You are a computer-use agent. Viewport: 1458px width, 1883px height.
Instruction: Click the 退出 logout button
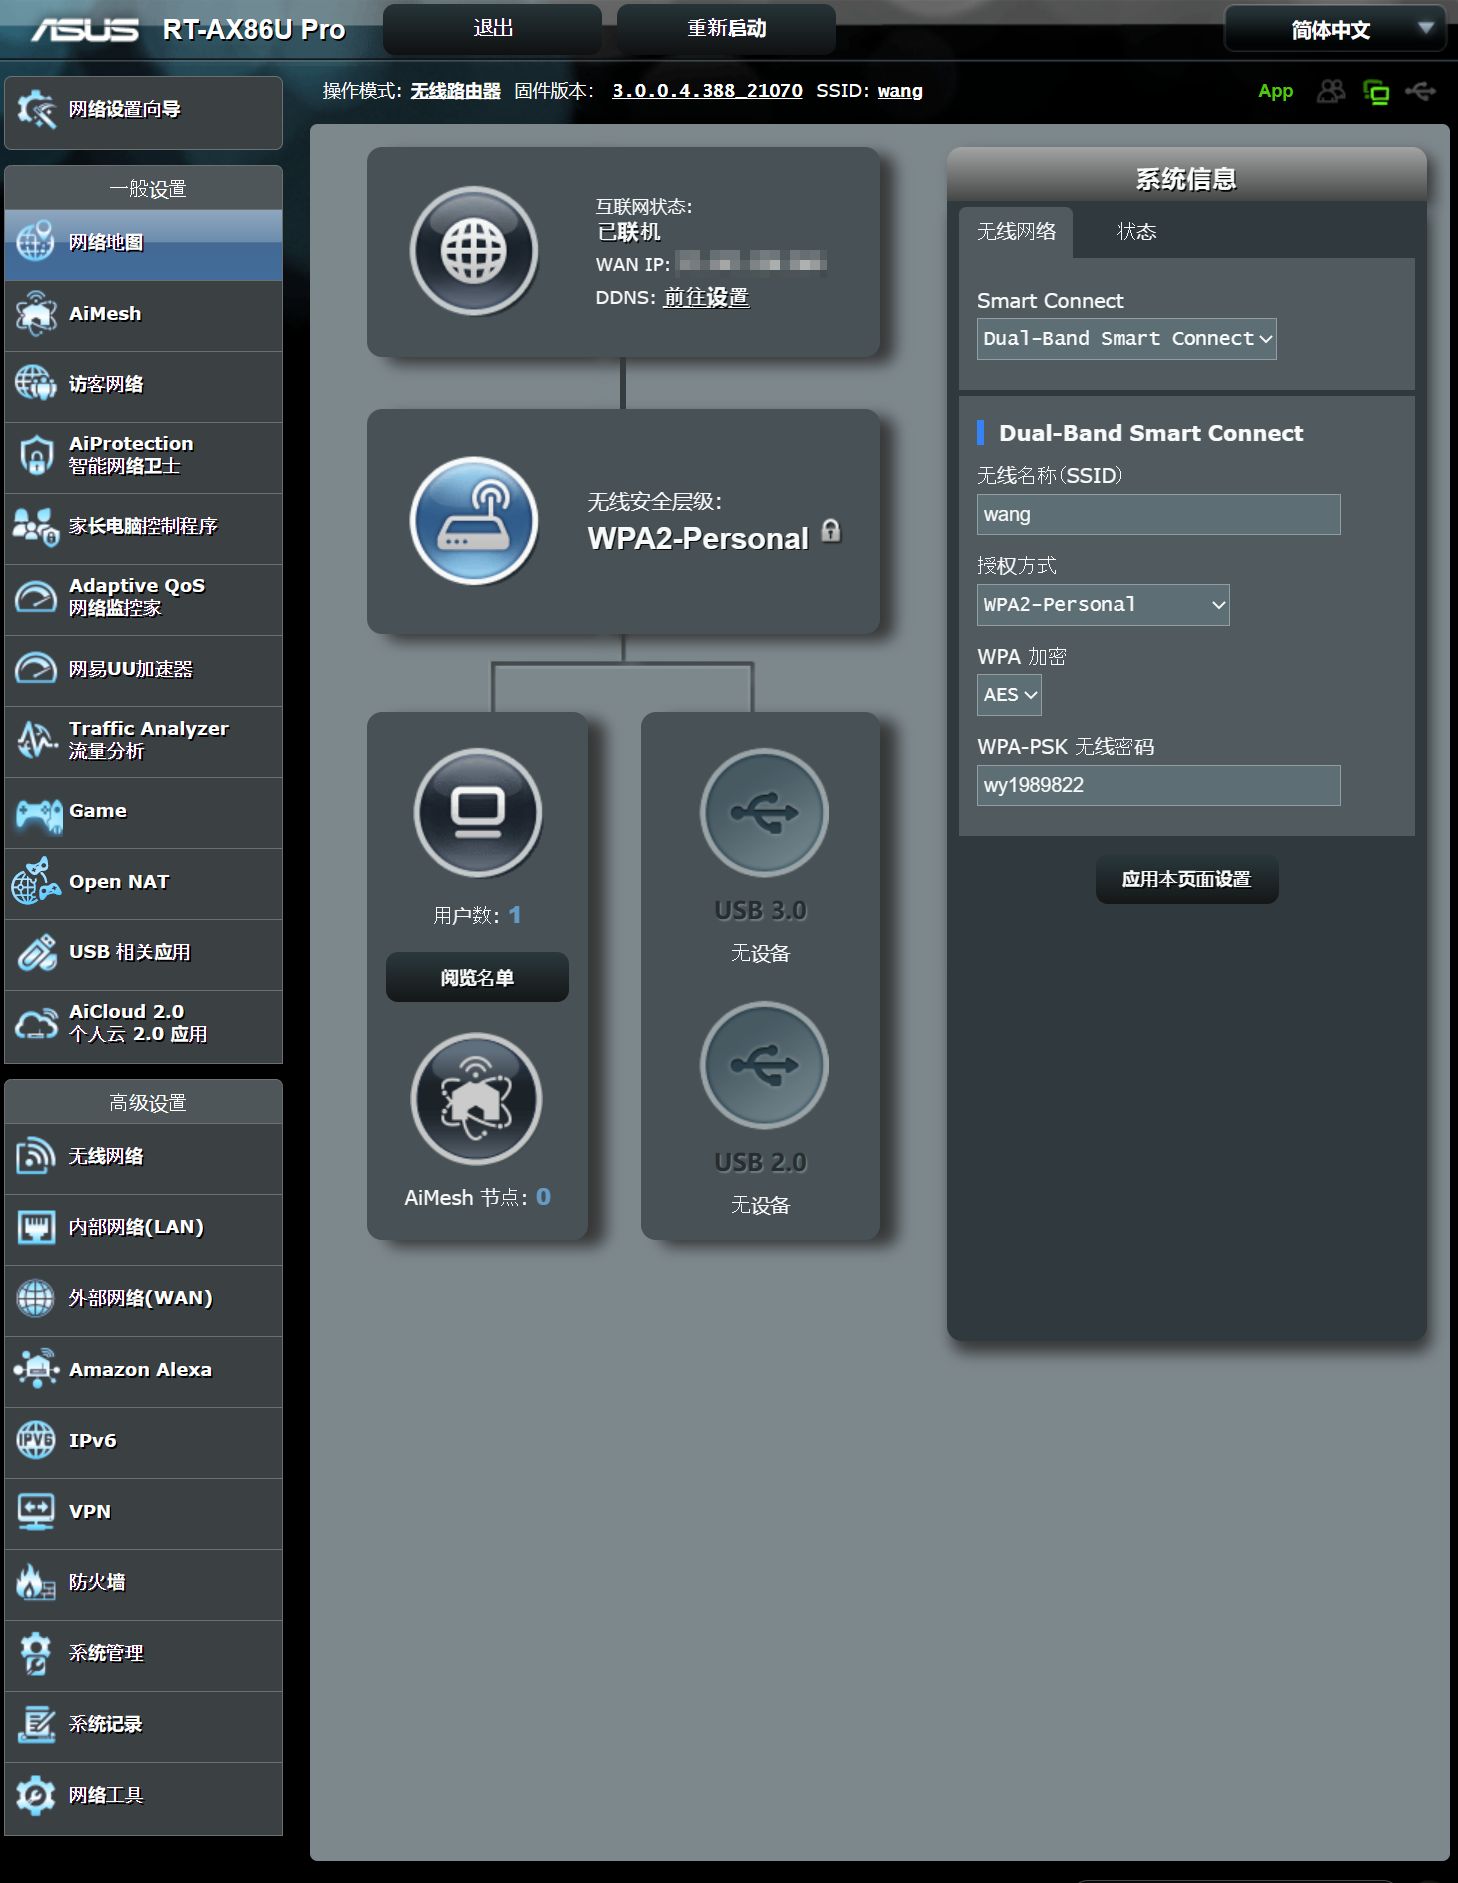pyautogui.click(x=492, y=28)
